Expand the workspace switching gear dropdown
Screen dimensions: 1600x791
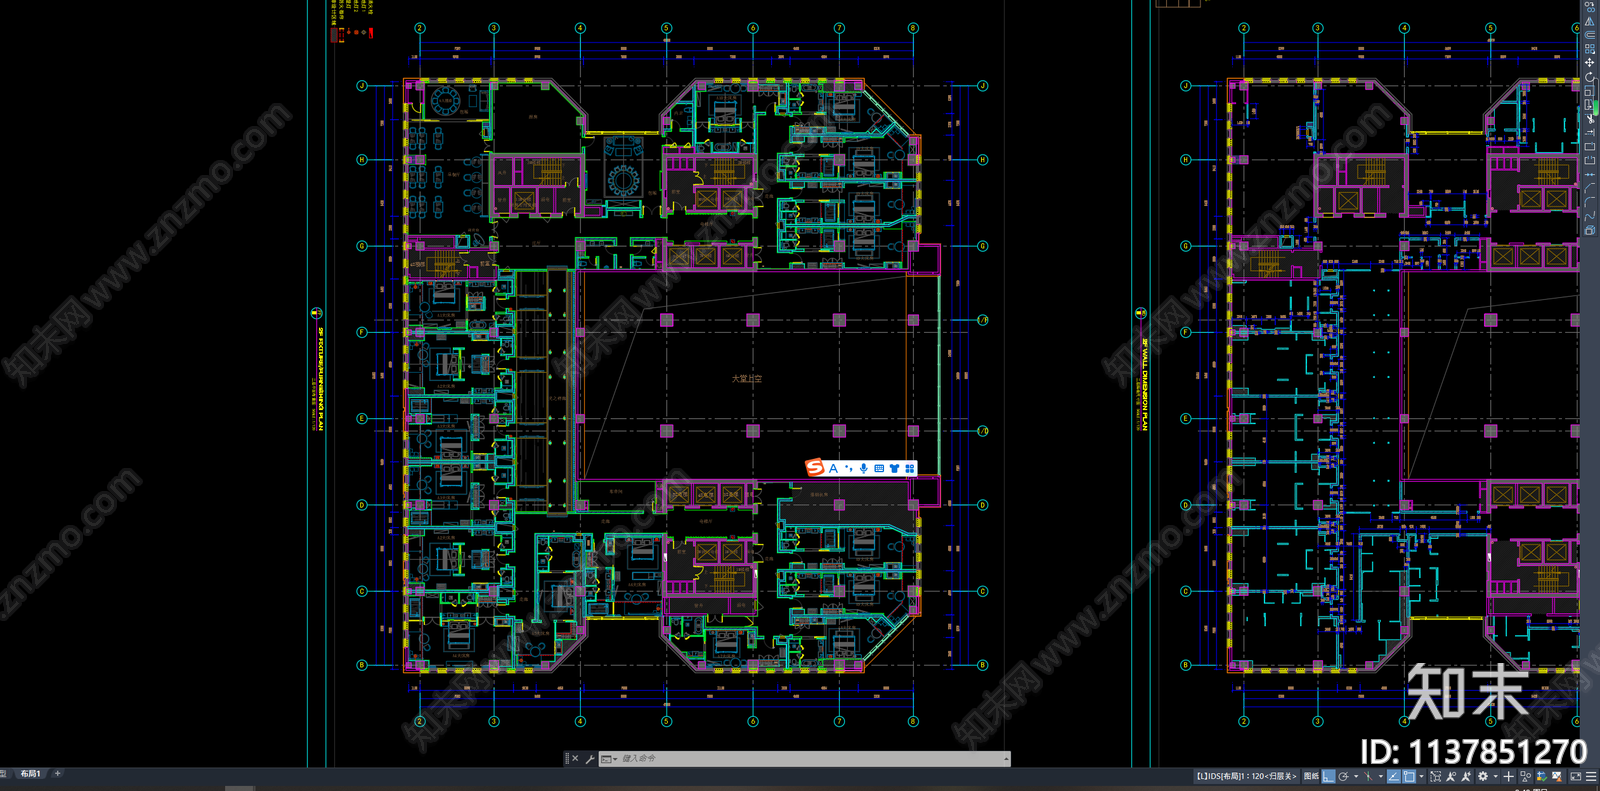coord(1496,776)
